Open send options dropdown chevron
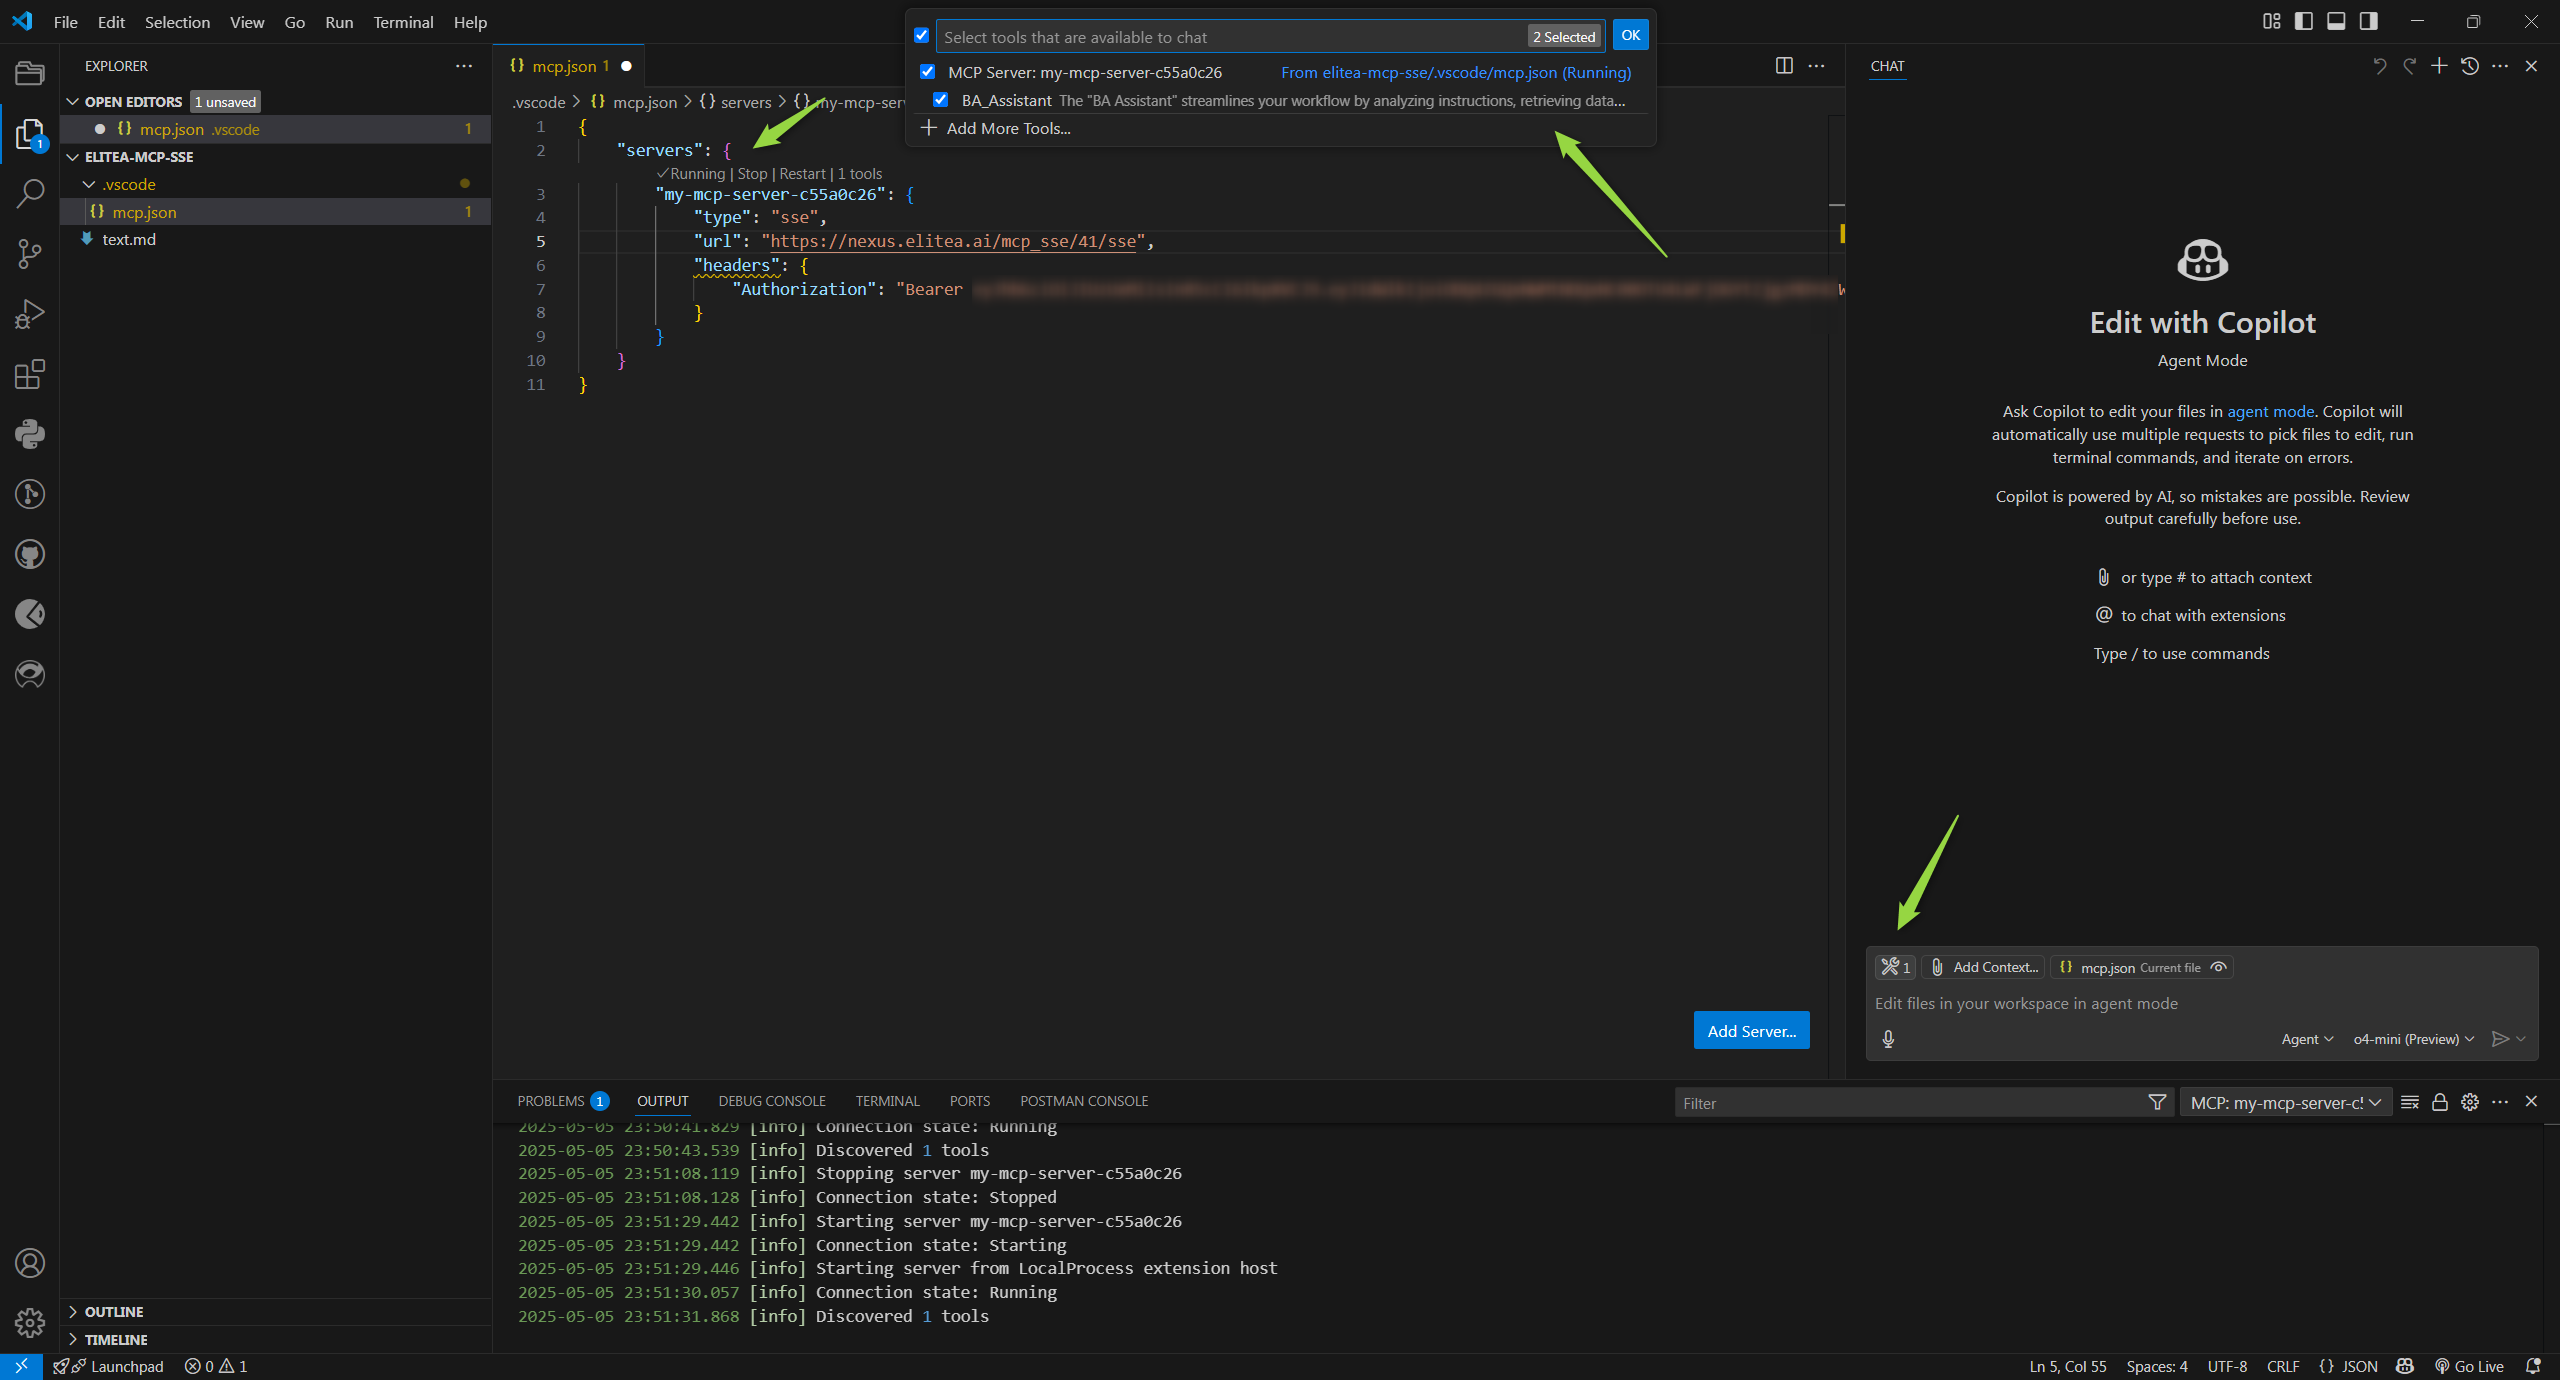 click(x=2521, y=1039)
